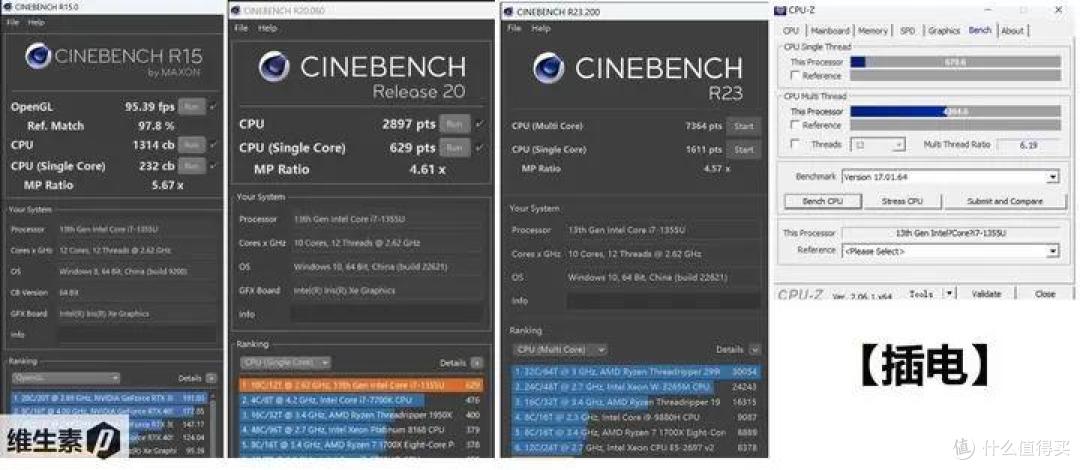Start CPU (Single Core) test in R23

click(744, 150)
